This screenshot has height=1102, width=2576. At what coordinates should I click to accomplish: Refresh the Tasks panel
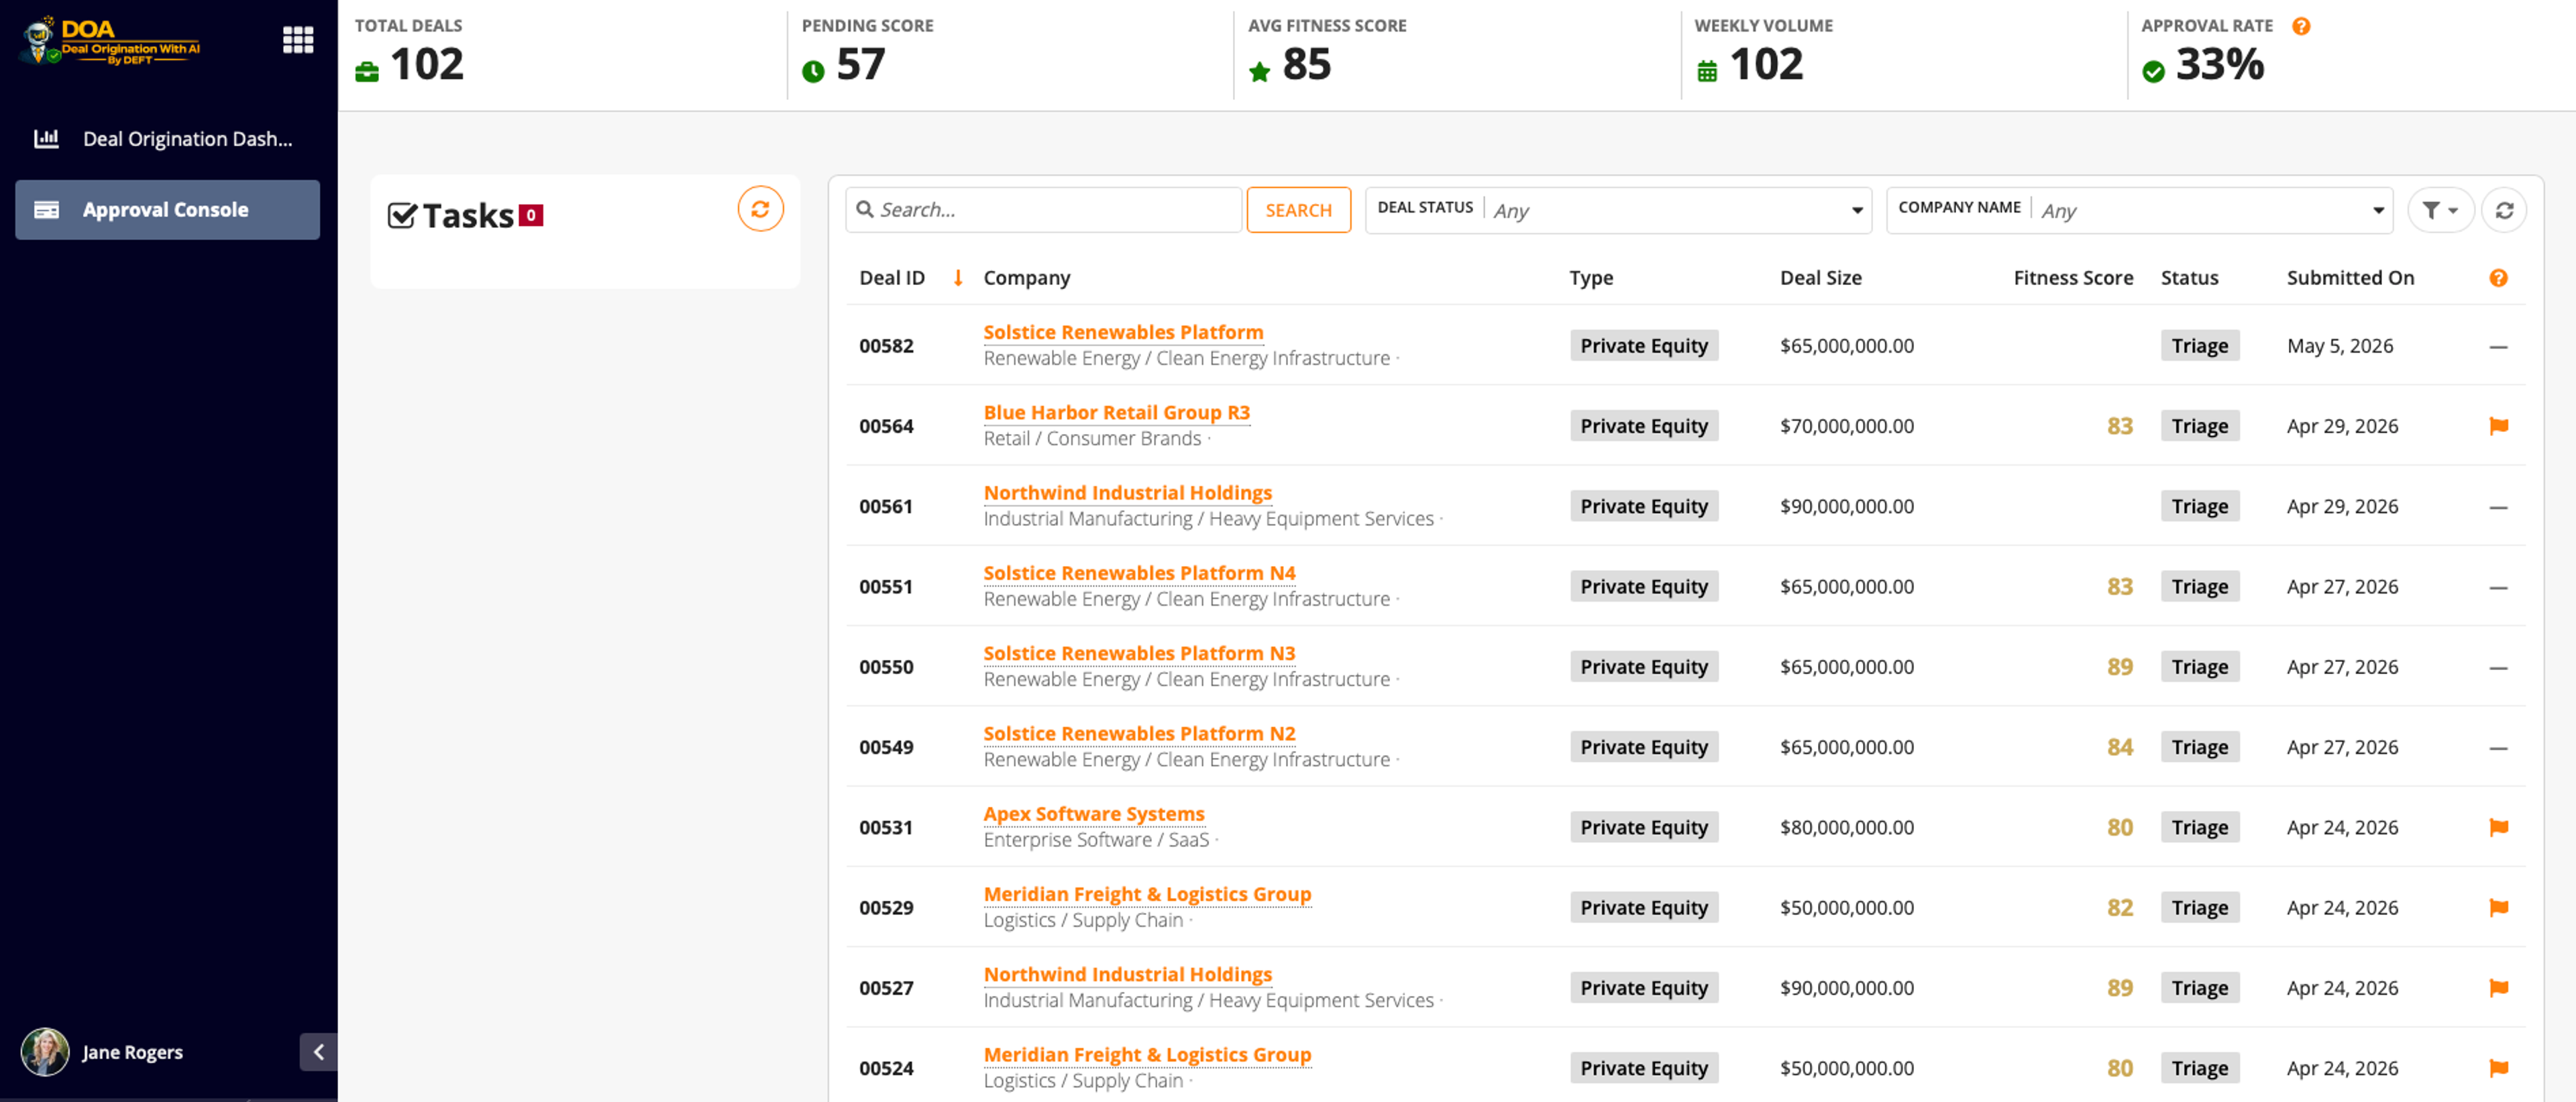tap(760, 209)
